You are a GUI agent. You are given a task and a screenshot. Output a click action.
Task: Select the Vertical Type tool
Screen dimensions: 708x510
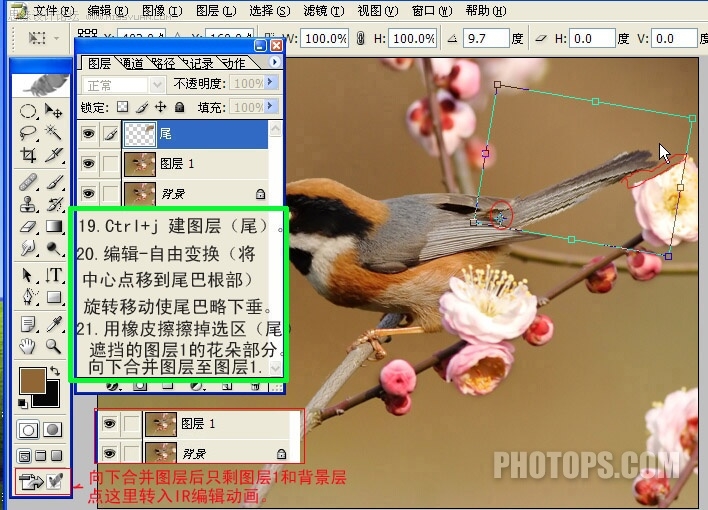[53, 275]
